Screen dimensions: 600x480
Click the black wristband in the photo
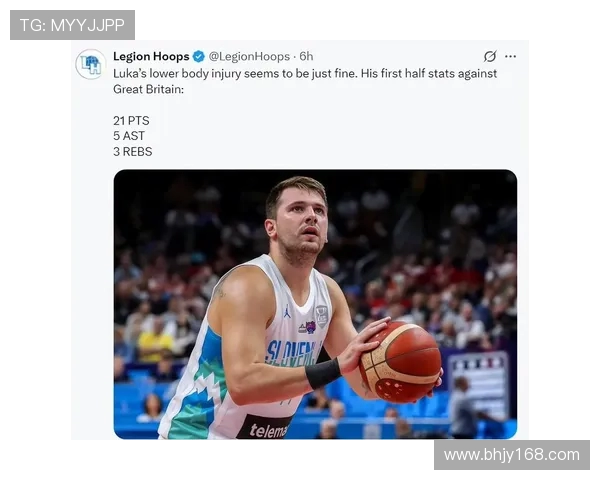[323, 373]
